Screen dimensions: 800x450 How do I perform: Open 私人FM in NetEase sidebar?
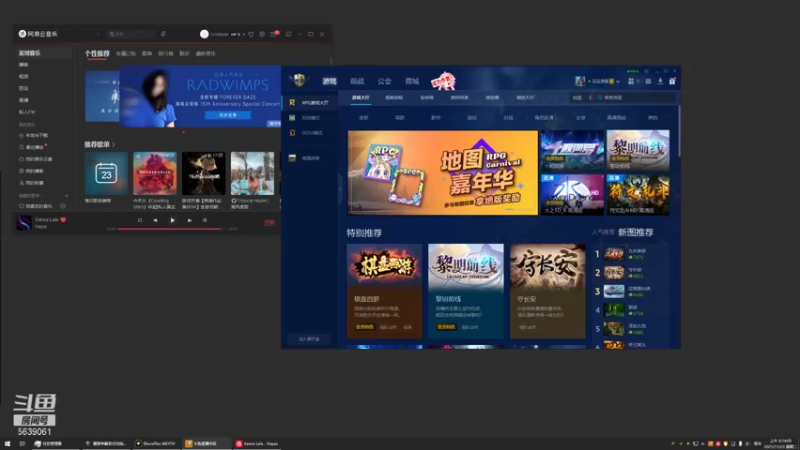tap(27, 112)
